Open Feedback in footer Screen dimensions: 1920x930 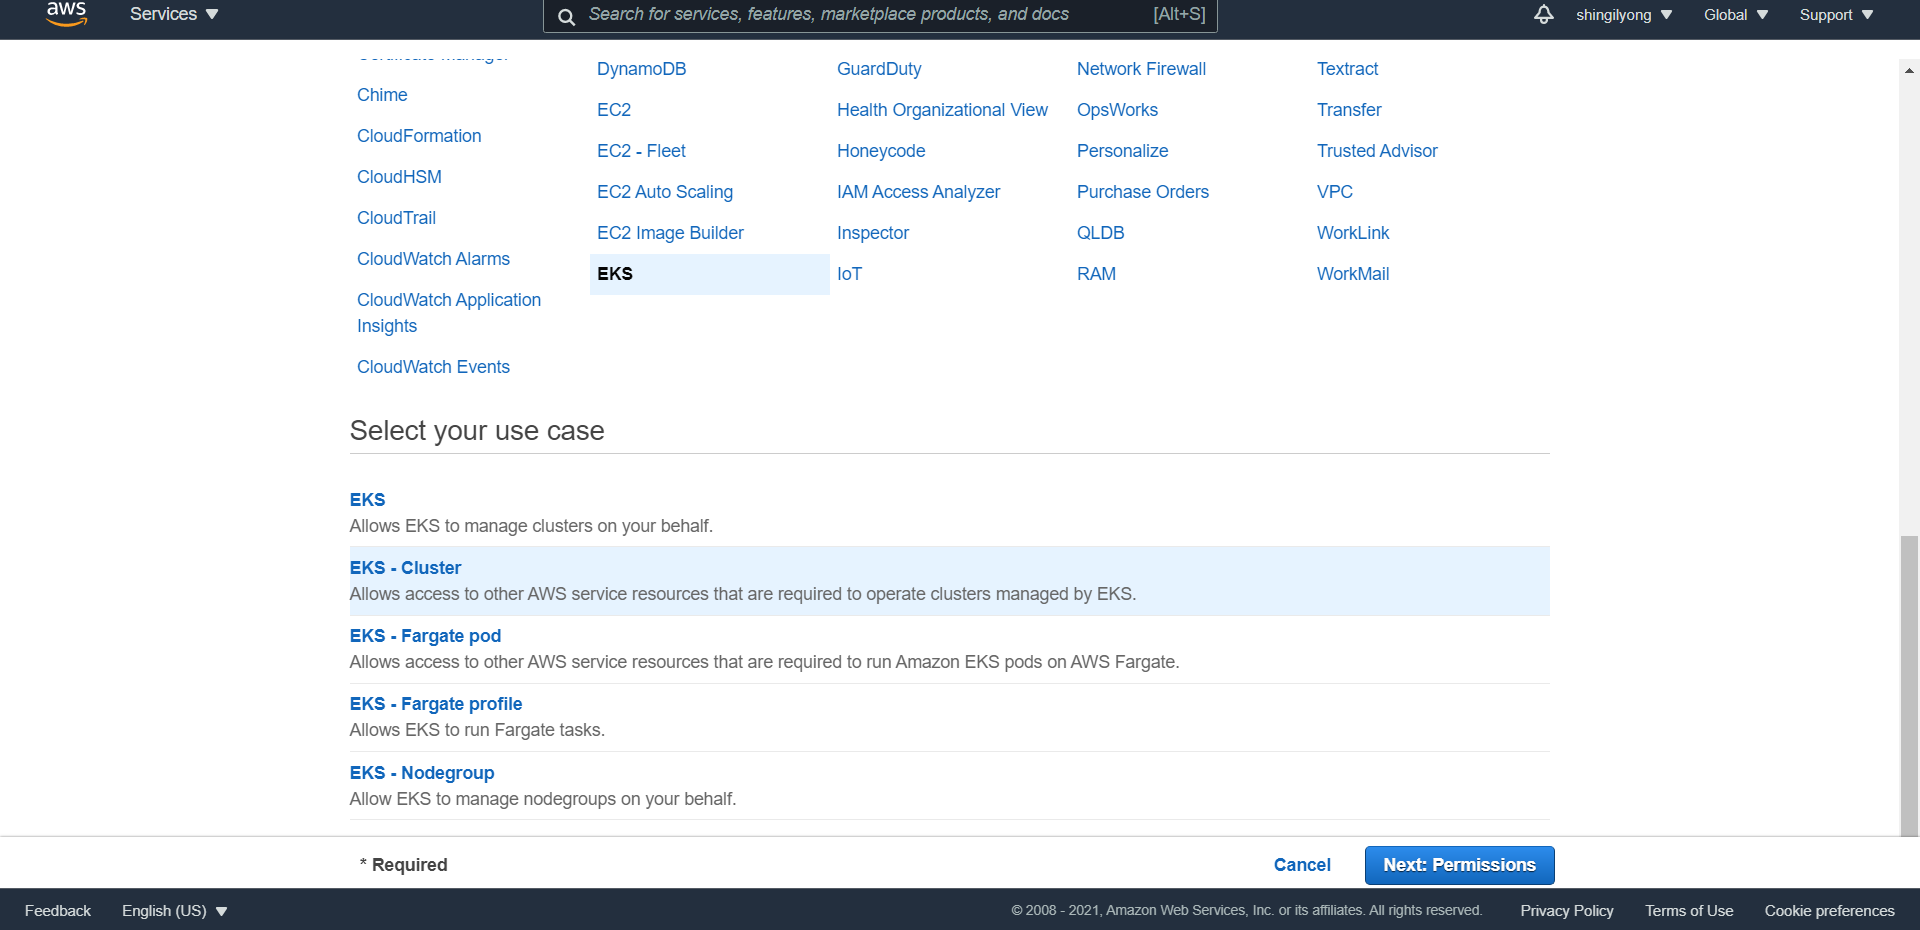[58, 911]
